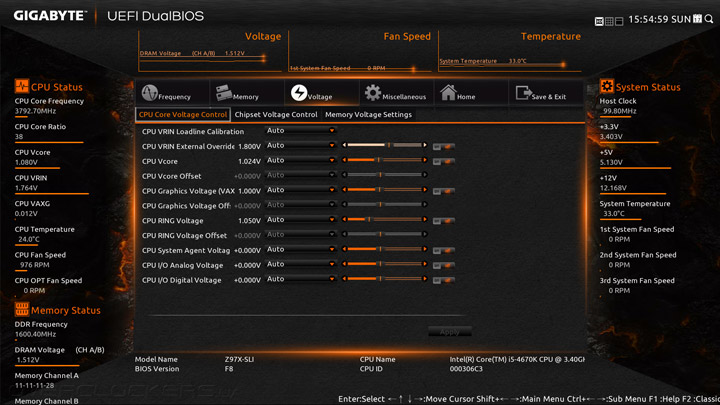Click the CPU VRIN External Override 1.800V value
The image size is (720, 405).
click(249, 146)
